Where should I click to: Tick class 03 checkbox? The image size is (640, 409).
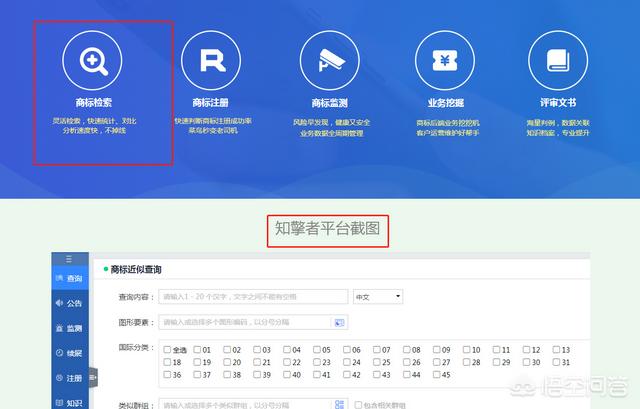point(257,349)
